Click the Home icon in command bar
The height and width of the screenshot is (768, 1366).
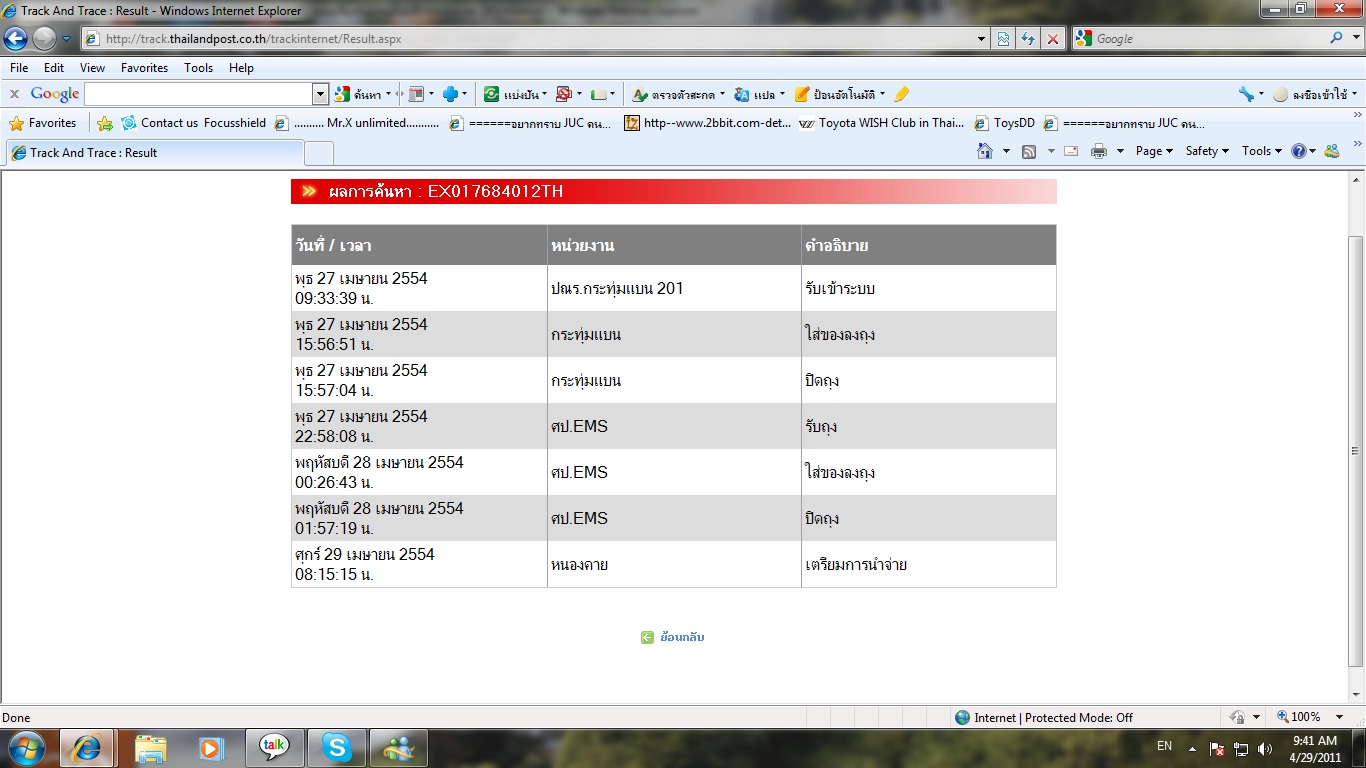tap(985, 151)
